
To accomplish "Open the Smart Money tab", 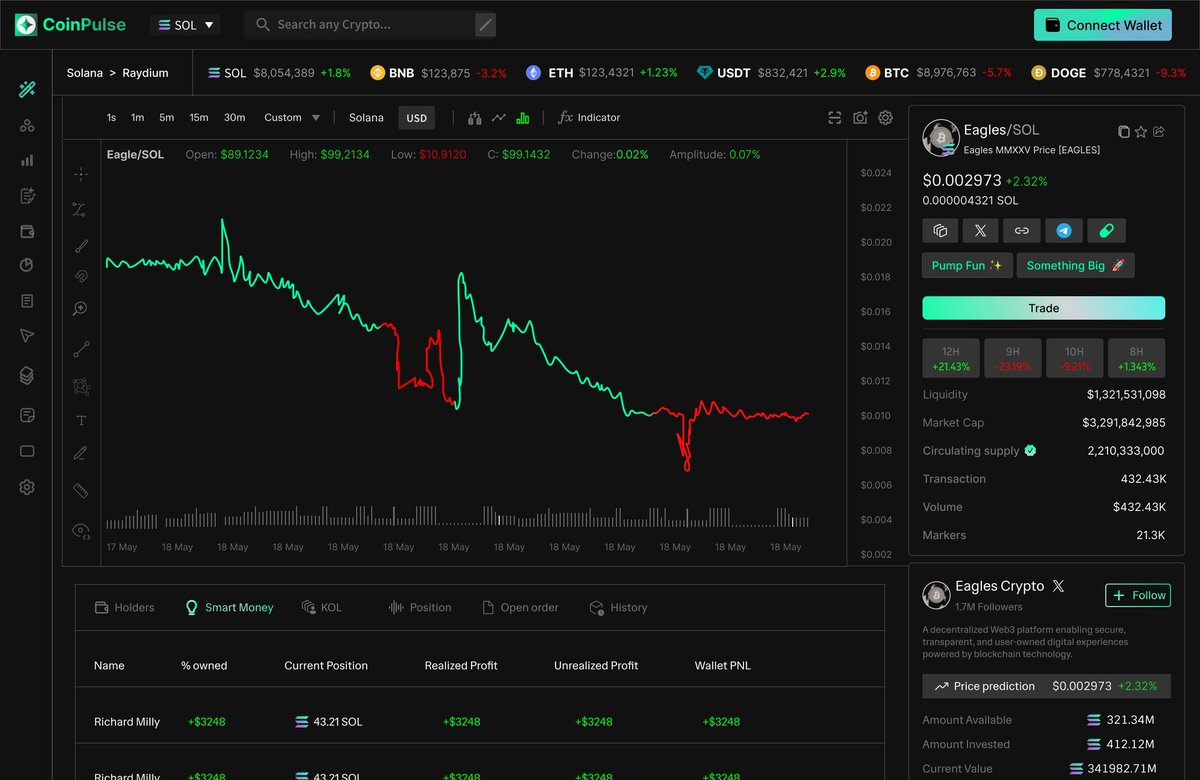I will click(x=229, y=607).
